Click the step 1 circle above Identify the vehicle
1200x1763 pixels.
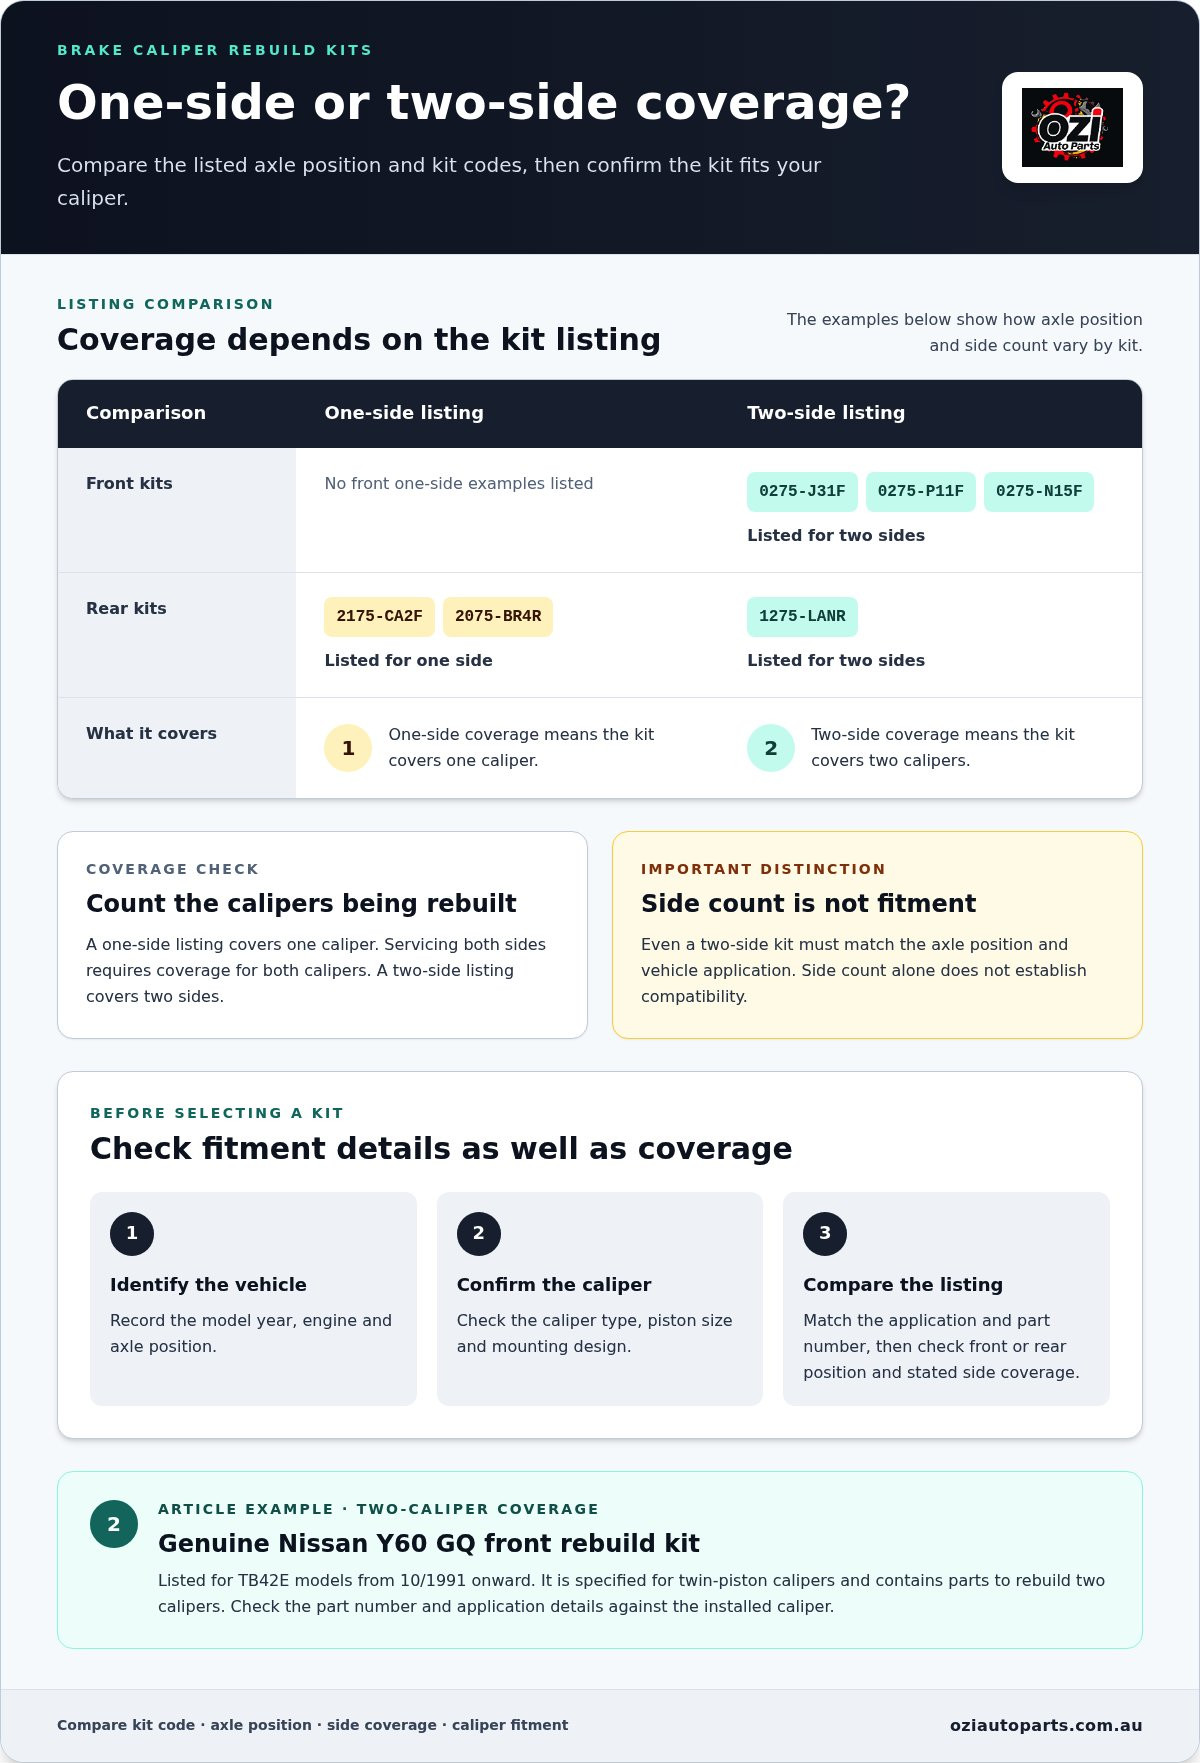[132, 1234]
